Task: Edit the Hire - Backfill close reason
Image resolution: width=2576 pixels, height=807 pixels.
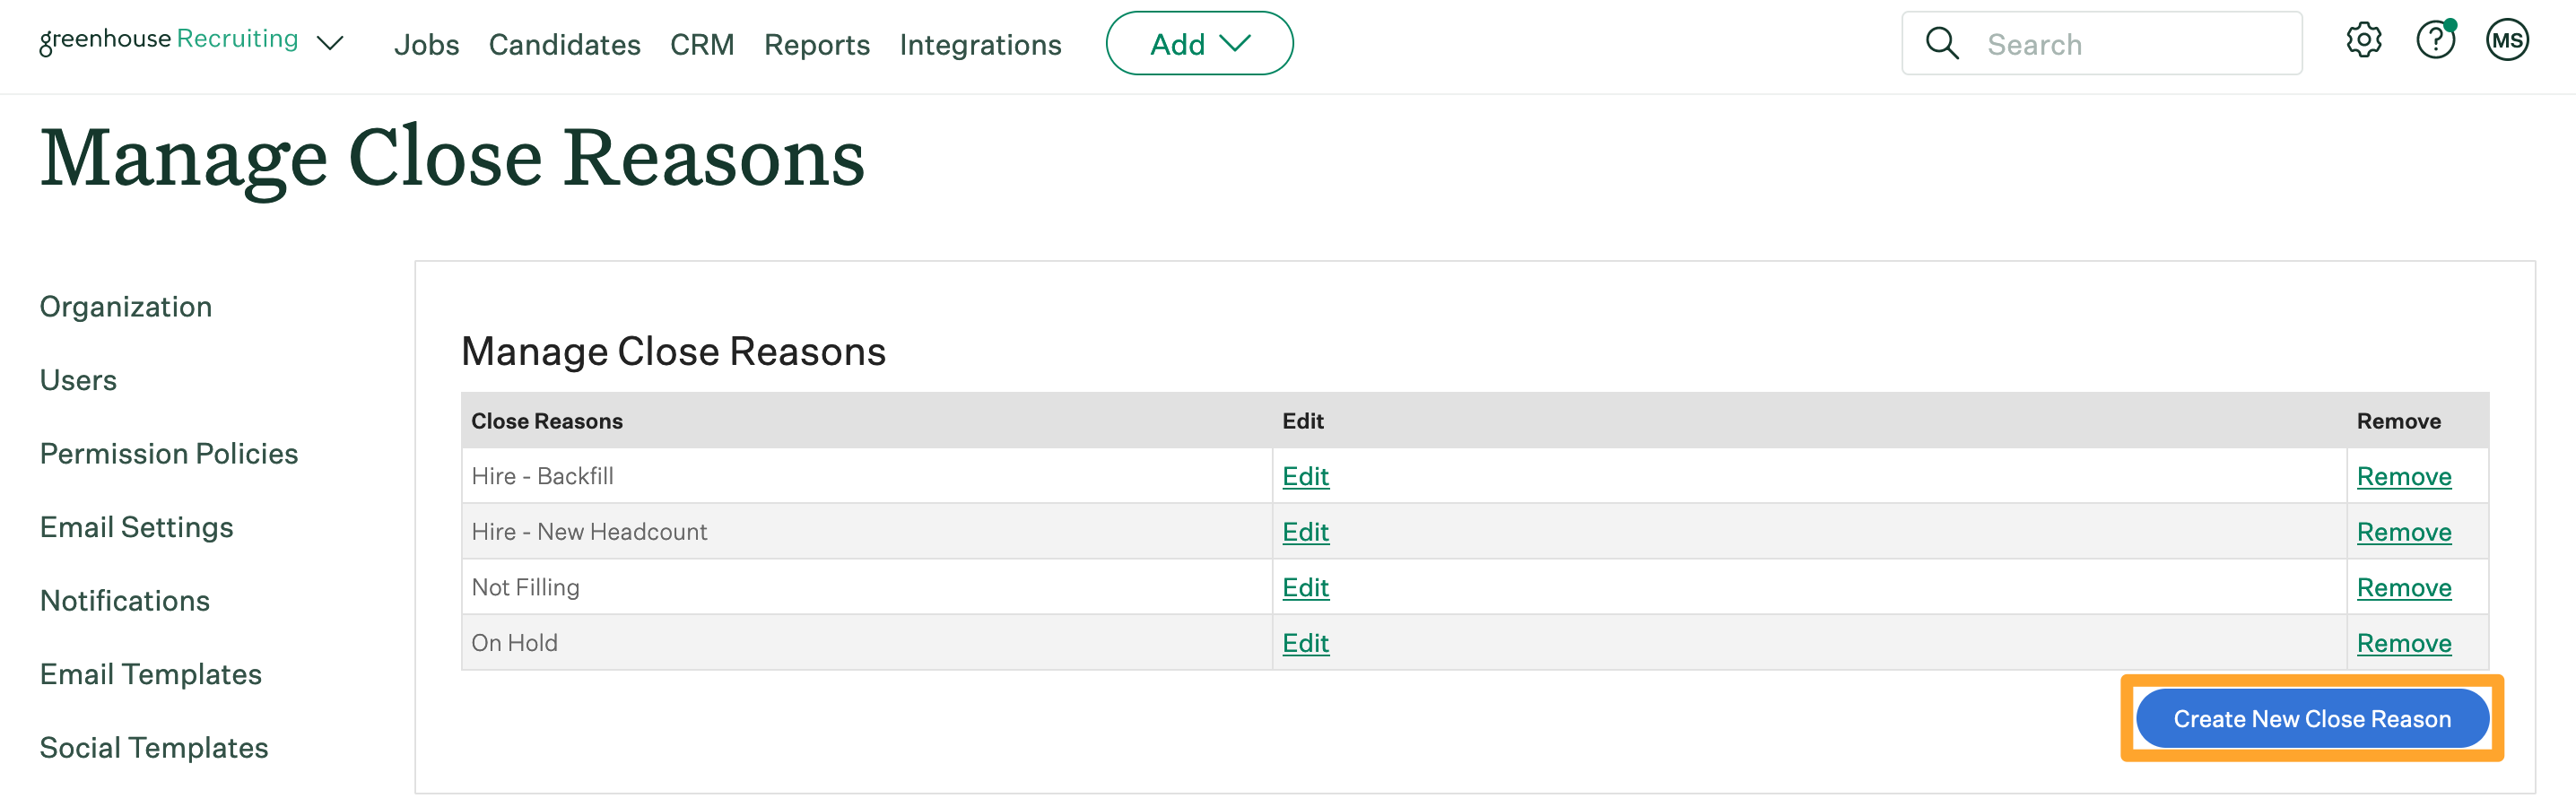Action: (1305, 477)
